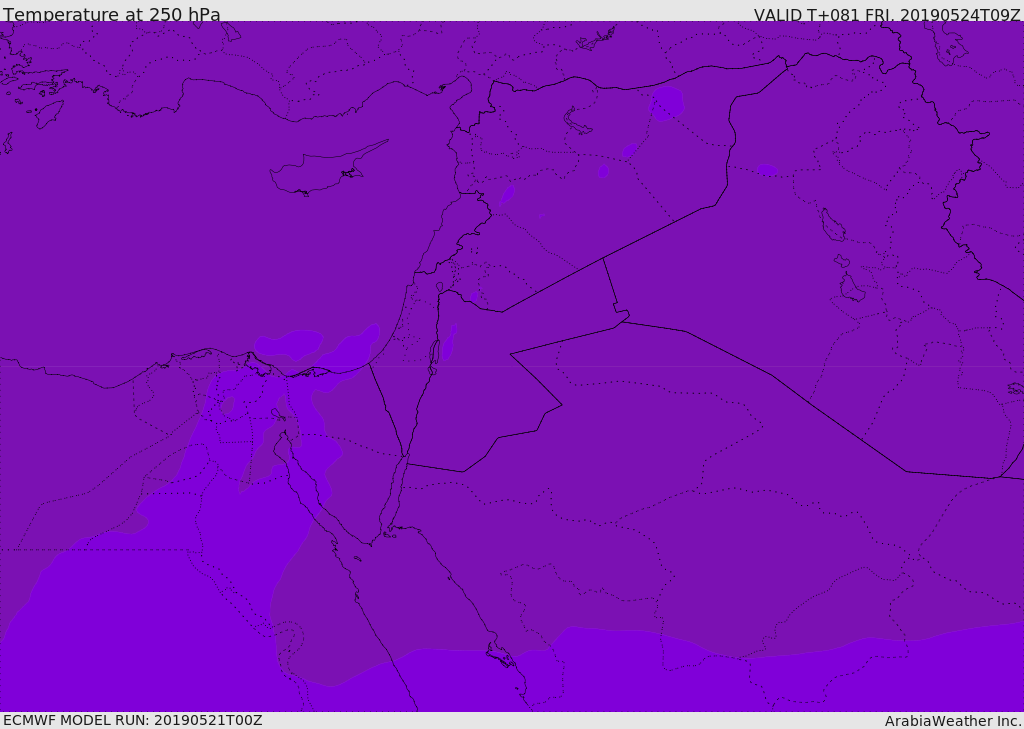Click the Dead Sea outline on the map

[x=434, y=357]
